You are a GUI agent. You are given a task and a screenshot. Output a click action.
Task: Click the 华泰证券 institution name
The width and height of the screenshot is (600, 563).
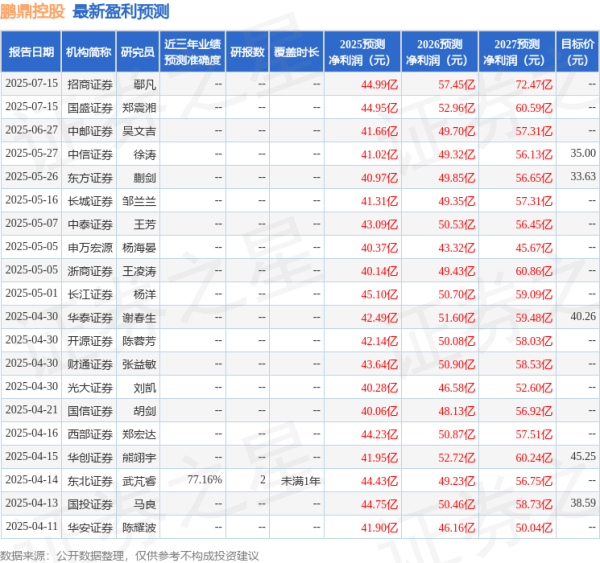click(x=87, y=316)
